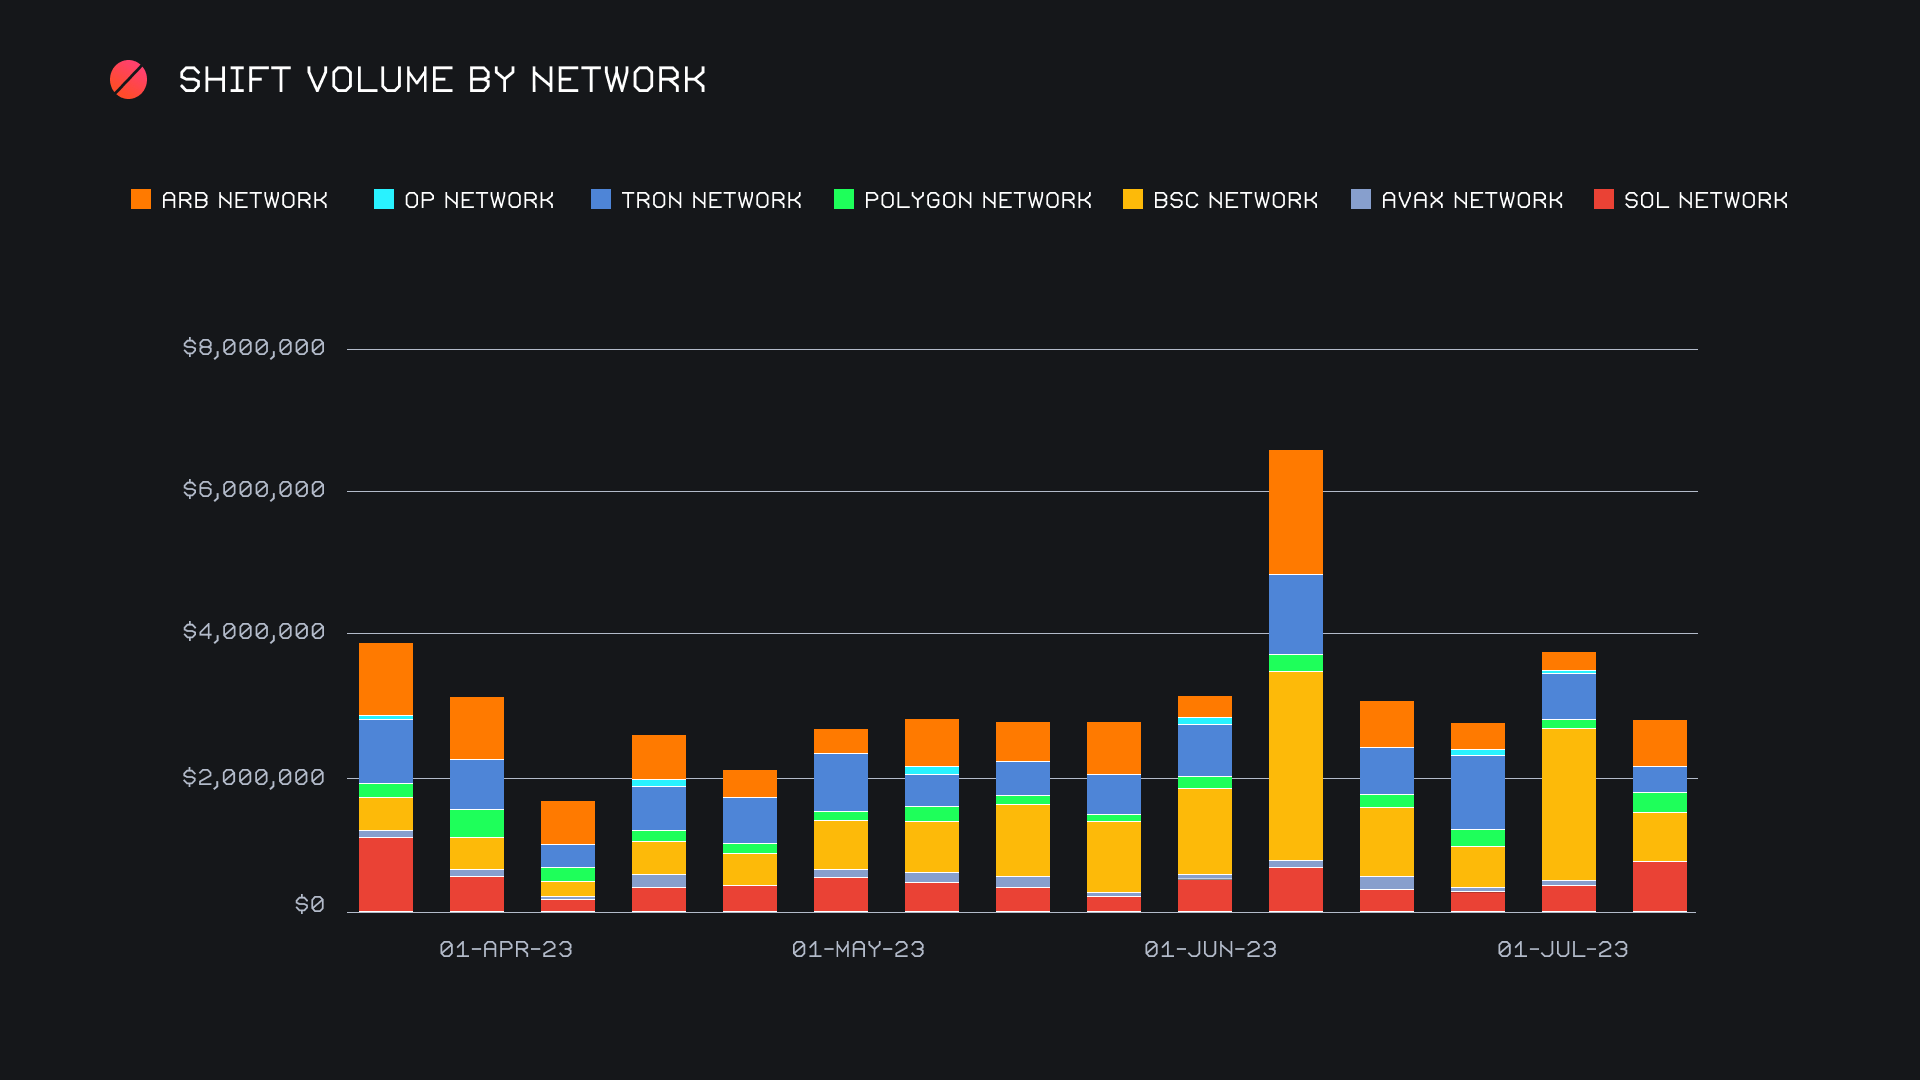
Task: Click the ARB Network orange legend swatch
Action: (141, 199)
